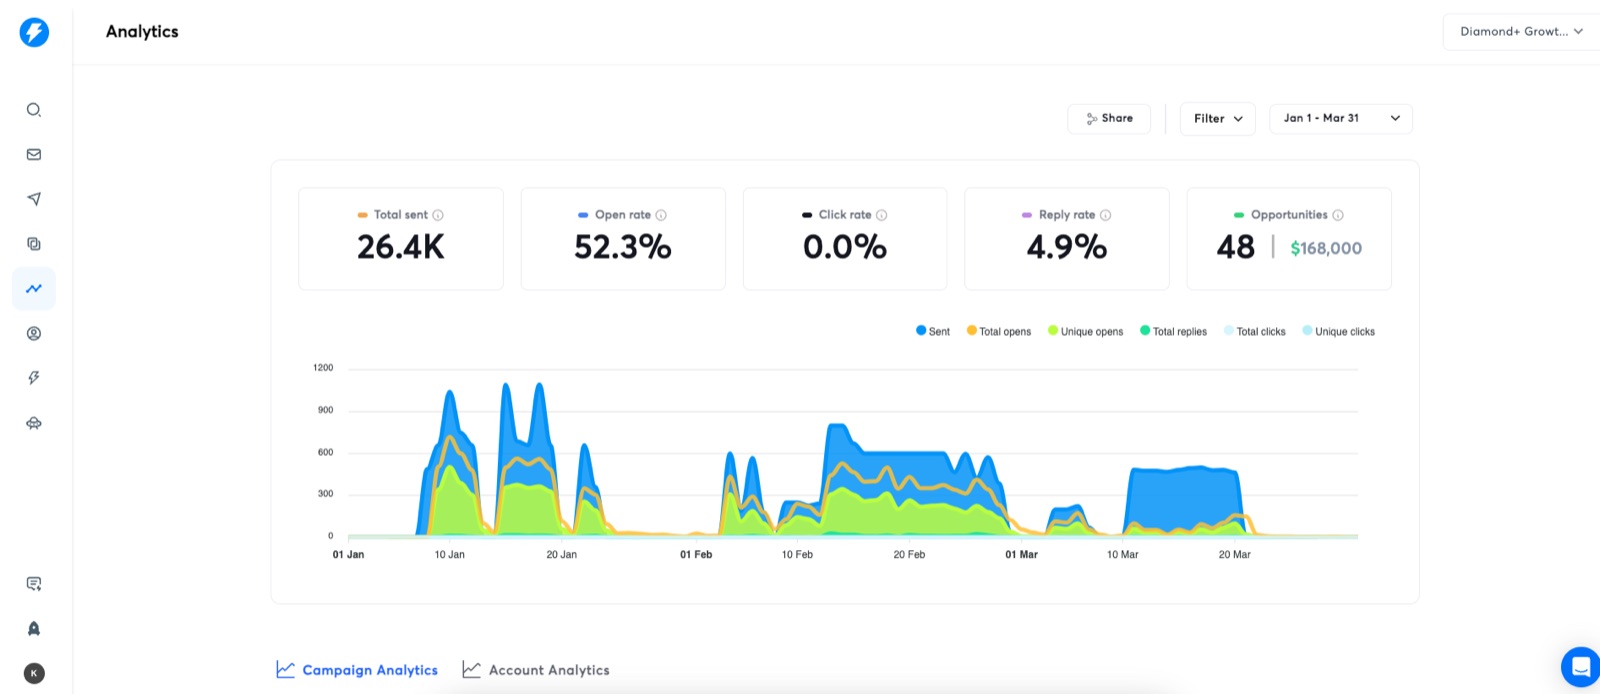Toggle the Total opens legend series
This screenshot has height=694, width=1600.
click(x=999, y=331)
